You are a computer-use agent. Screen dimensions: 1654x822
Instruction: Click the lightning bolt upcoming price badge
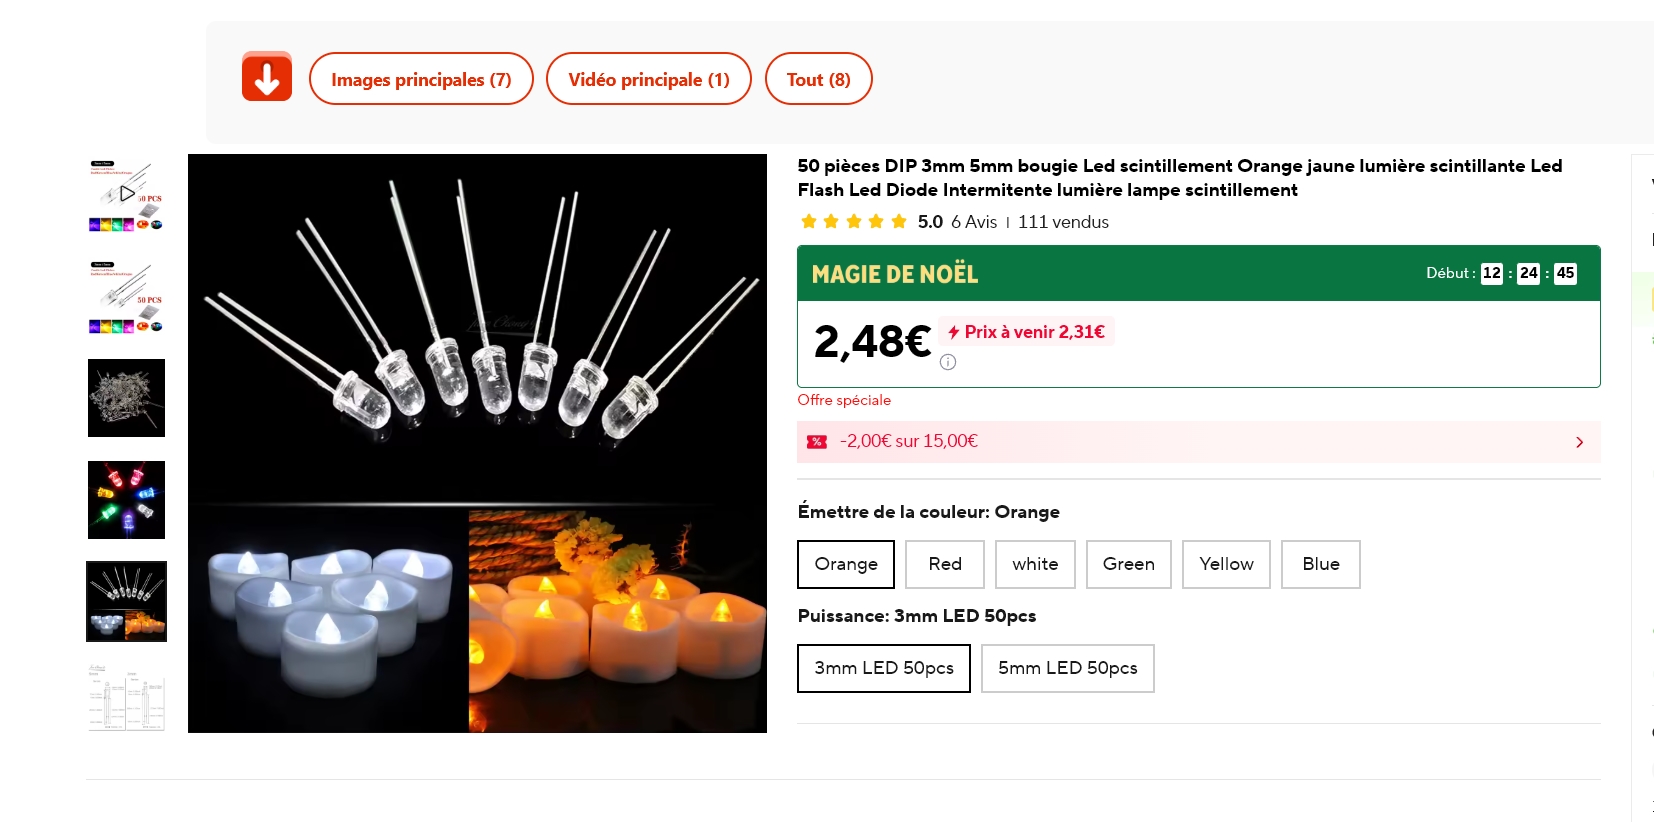(x=1027, y=332)
